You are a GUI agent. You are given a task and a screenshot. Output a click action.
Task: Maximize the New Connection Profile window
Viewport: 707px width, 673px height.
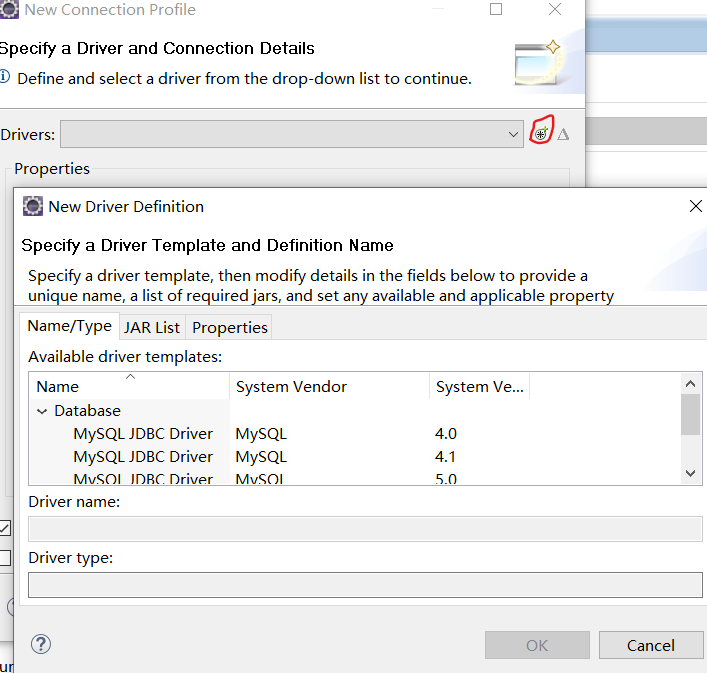pyautogui.click(x=496, y=9)
